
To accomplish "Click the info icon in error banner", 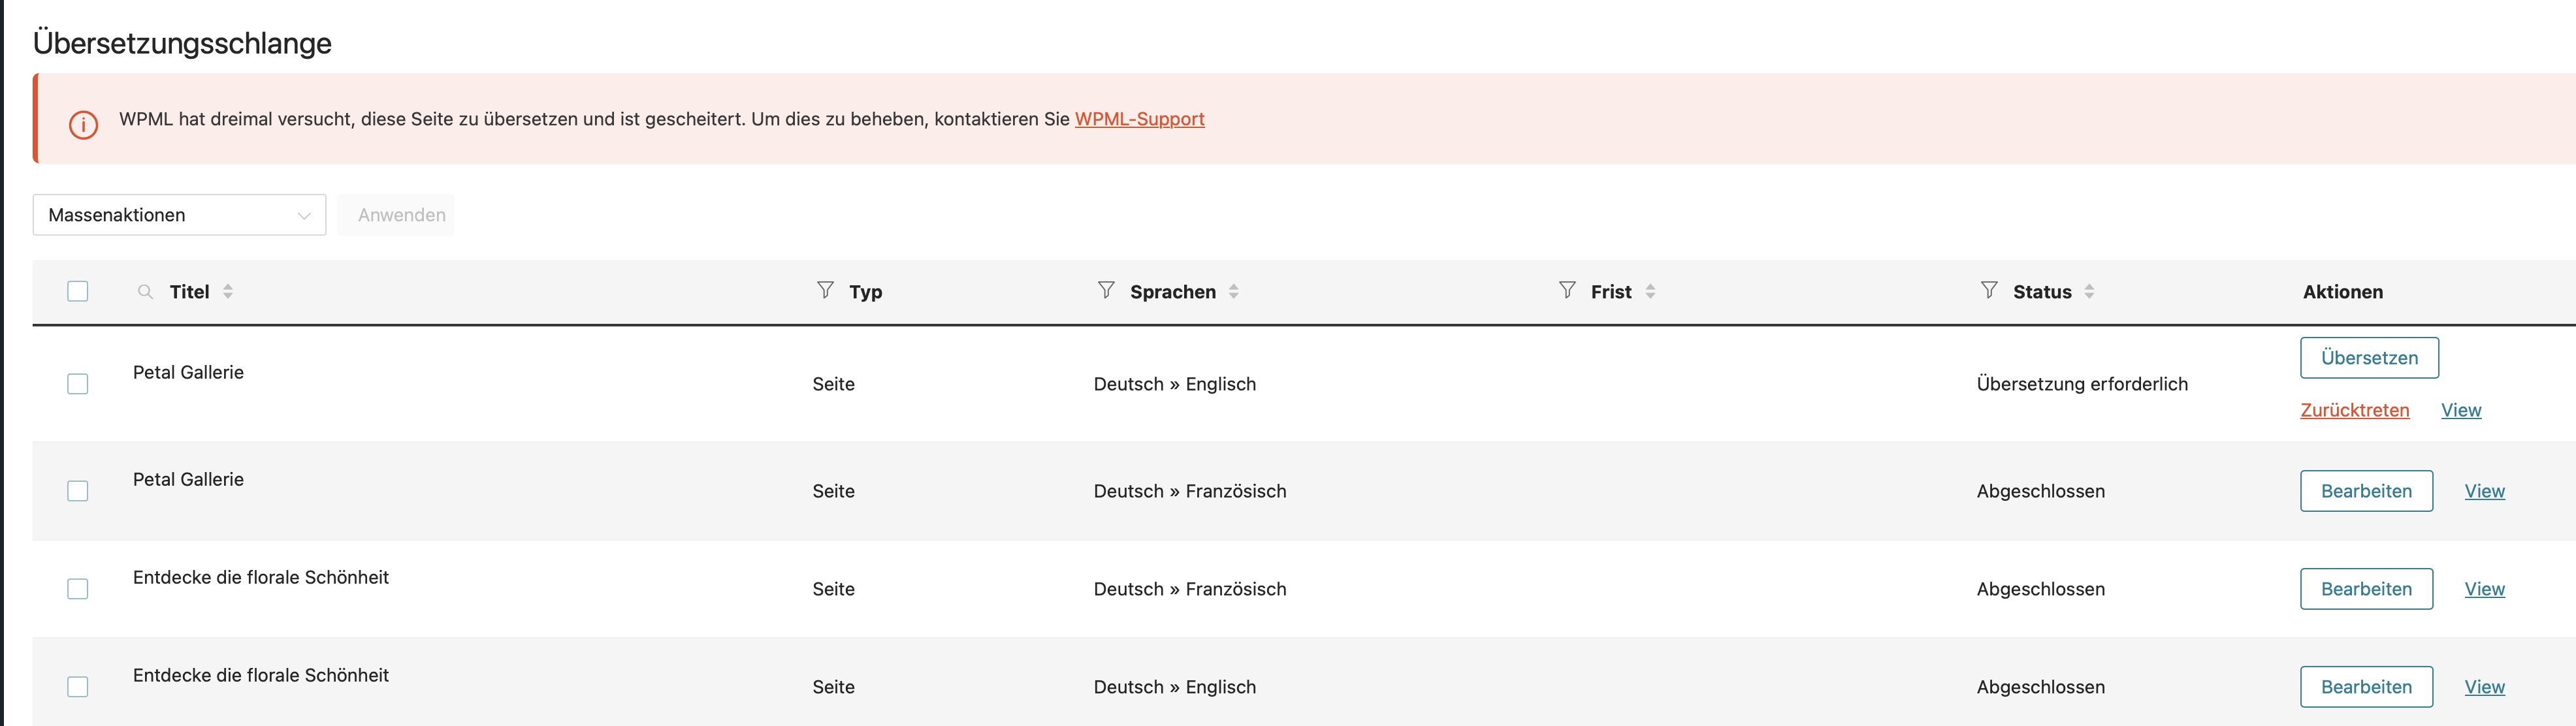I will coord(83,125).
